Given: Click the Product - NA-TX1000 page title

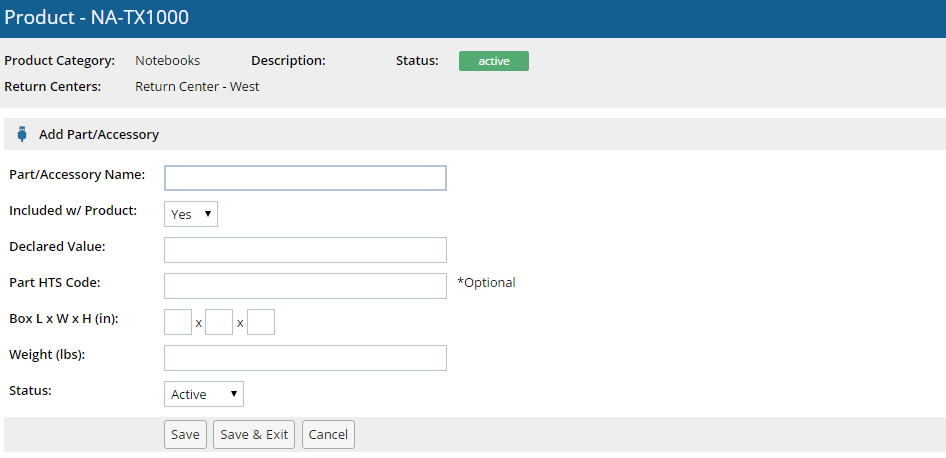Looking at the screenshot, I should (96, 18).
